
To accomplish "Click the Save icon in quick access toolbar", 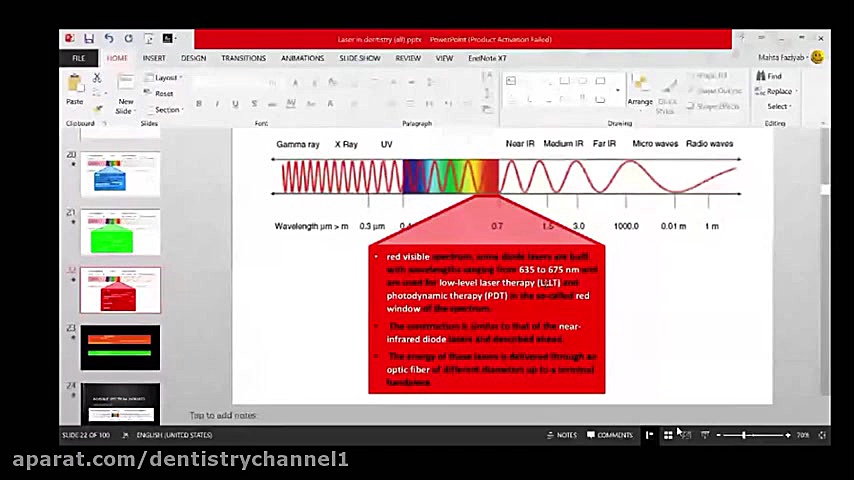I will click(x=89, y=39).
